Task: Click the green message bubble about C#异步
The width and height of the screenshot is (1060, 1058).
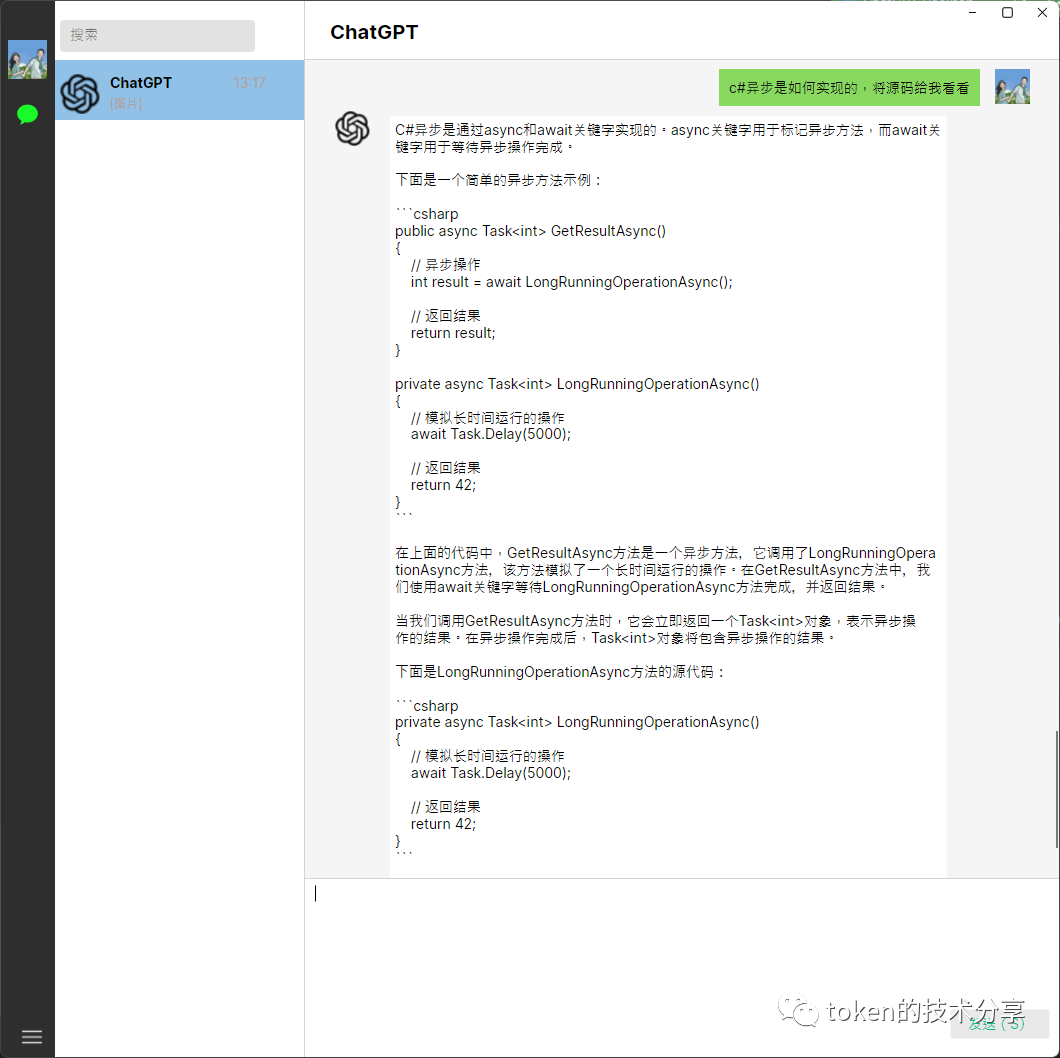Action: tap(848, 88)
